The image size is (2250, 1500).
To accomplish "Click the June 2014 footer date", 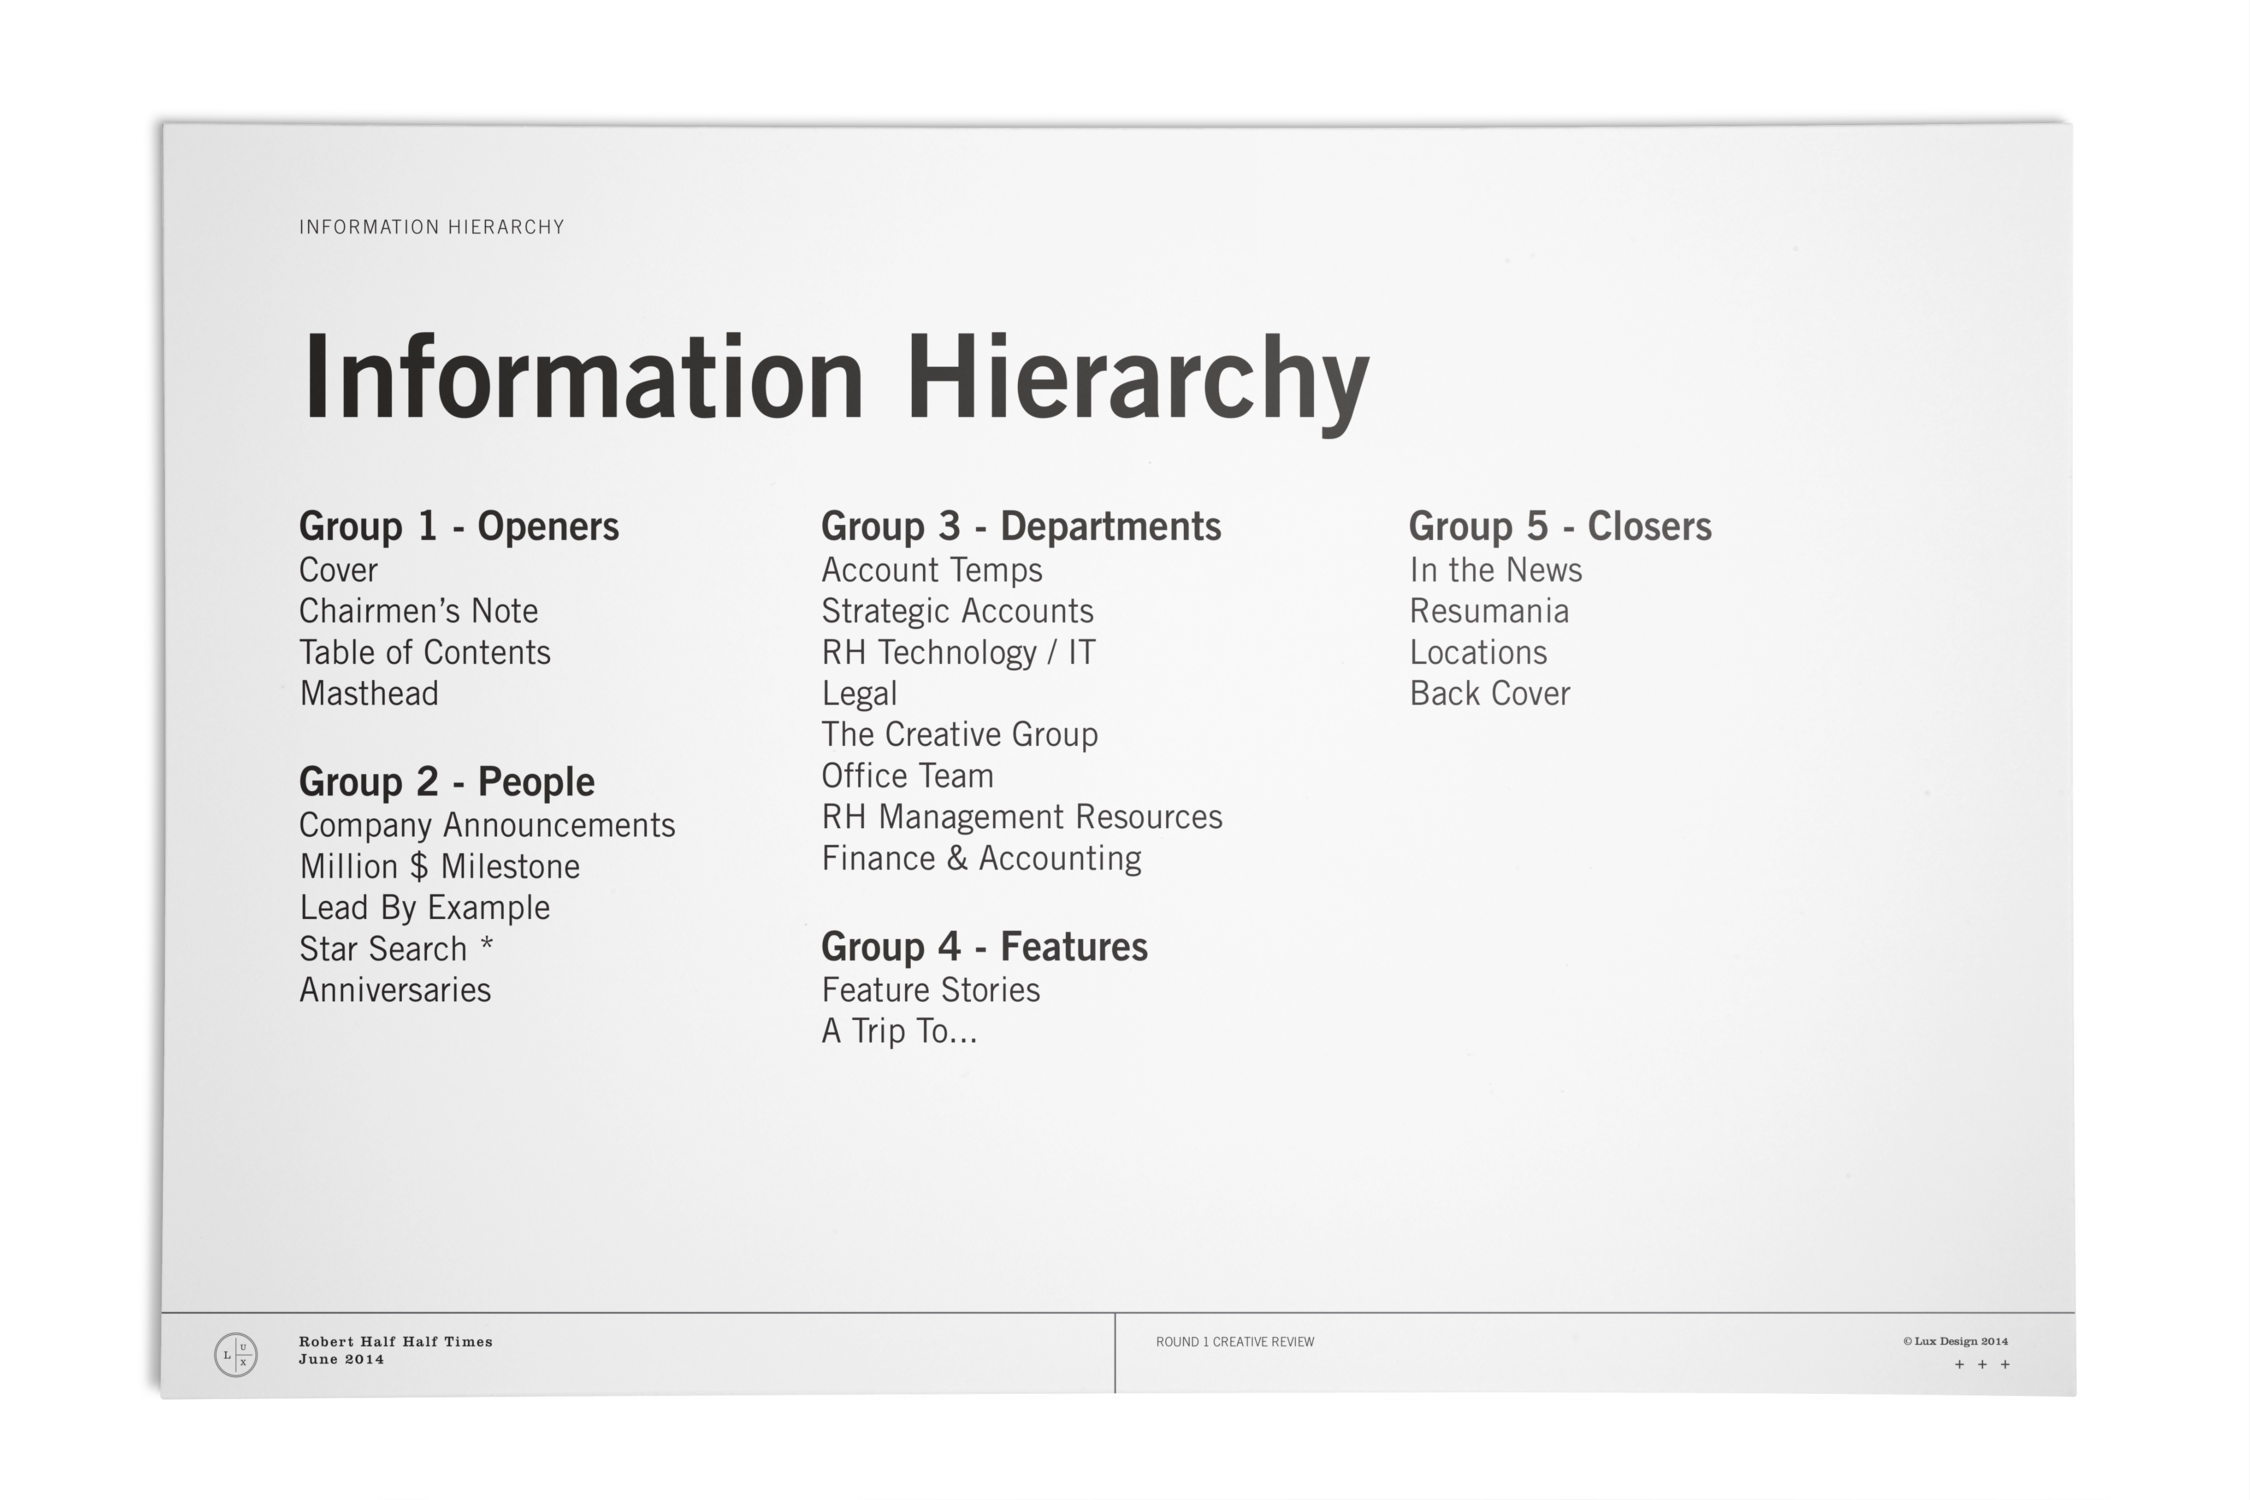I will (x=341, y=1360).
